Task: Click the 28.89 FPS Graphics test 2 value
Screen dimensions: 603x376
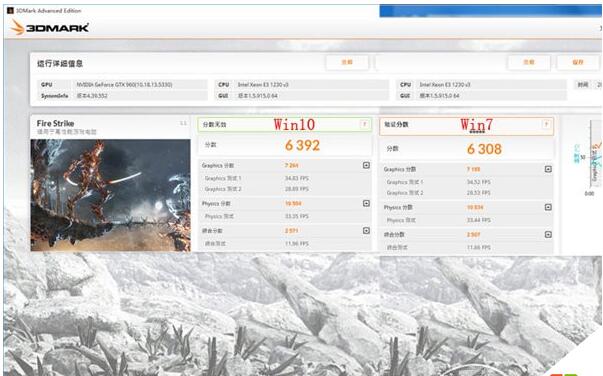Action: coord(297,189)
